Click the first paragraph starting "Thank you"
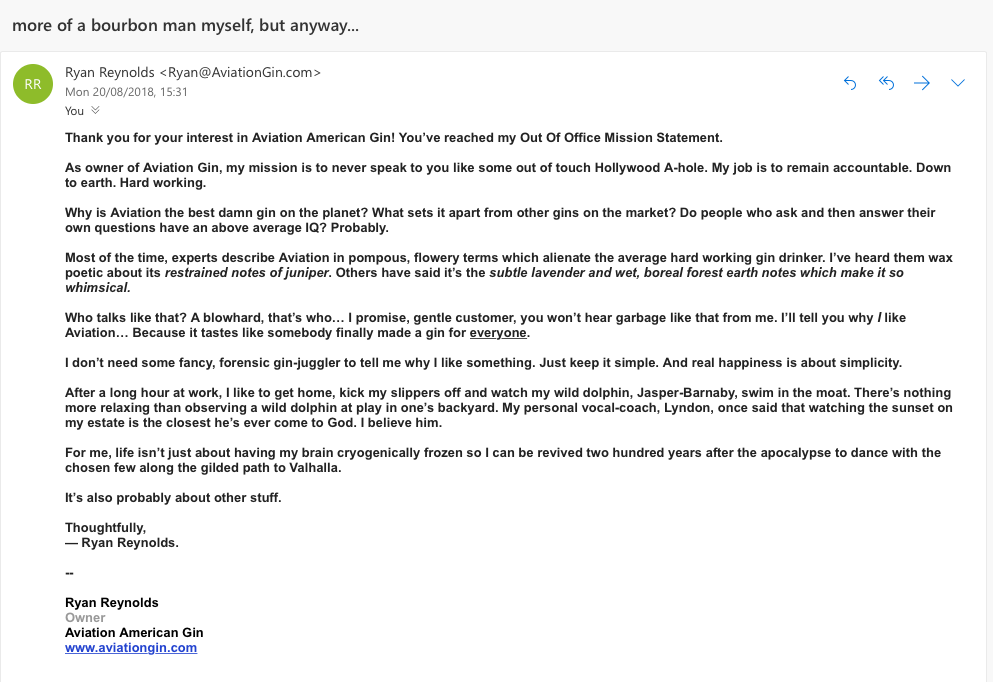The width and height of the screenshot is (993, 682). [x=393, y=138]
